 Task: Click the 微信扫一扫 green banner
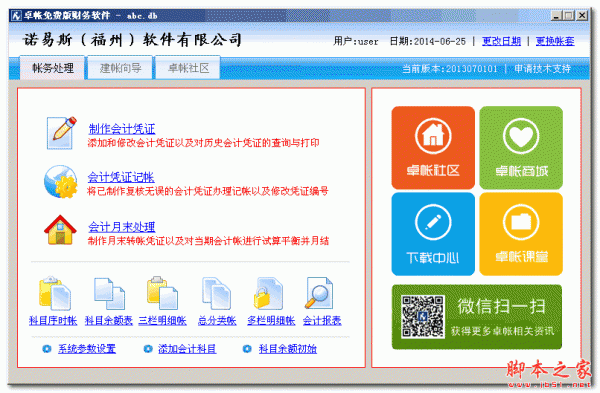tap(477, 317)
